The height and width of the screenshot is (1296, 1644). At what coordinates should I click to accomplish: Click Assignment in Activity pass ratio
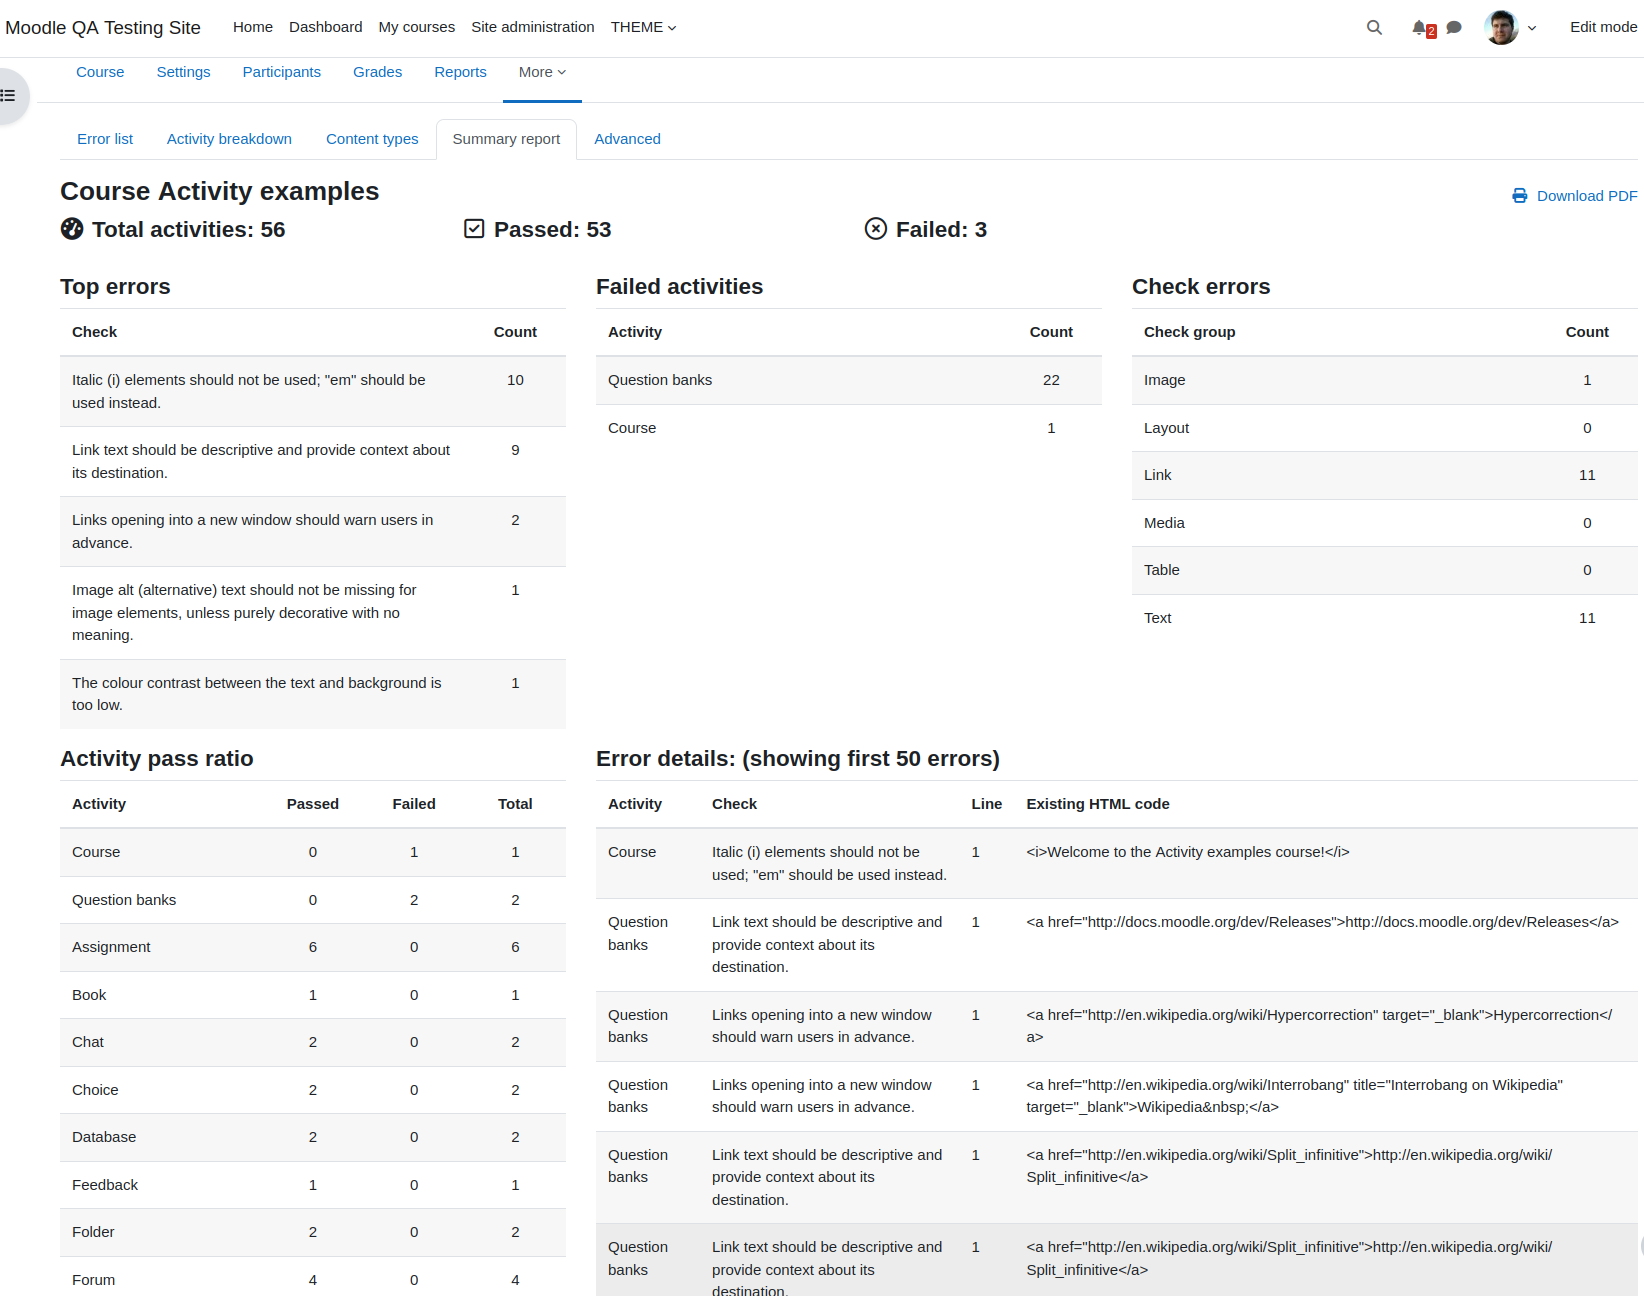point(111,947)
